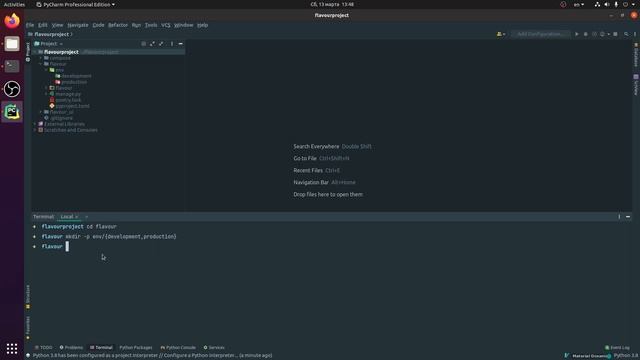Screen dimensions: 640x360
Task: Open the Refactor menu
Action: coord(118,25)
